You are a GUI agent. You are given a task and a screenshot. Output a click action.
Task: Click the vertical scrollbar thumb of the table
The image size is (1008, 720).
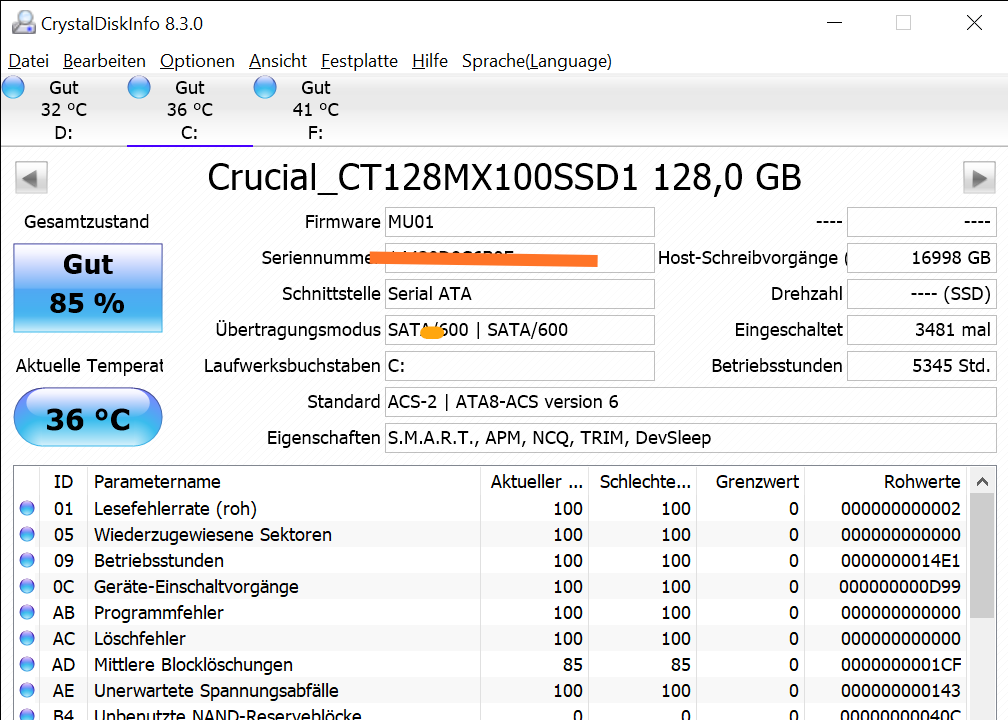[982, 556]
